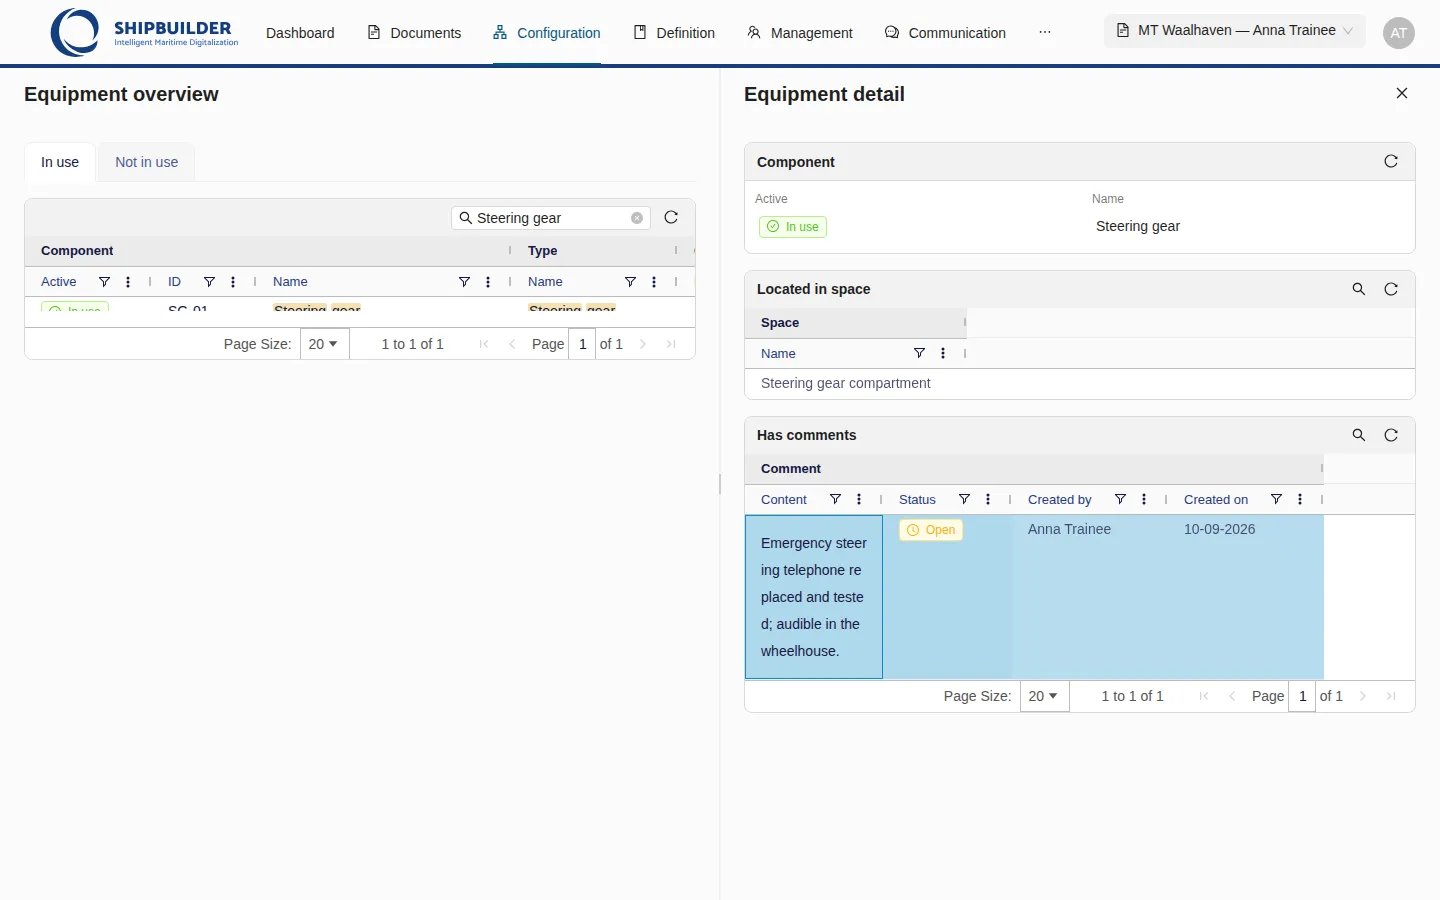This screenshot has height=900, width=1440.
Task: Open the Definition menu
Action: pos(674,33)
